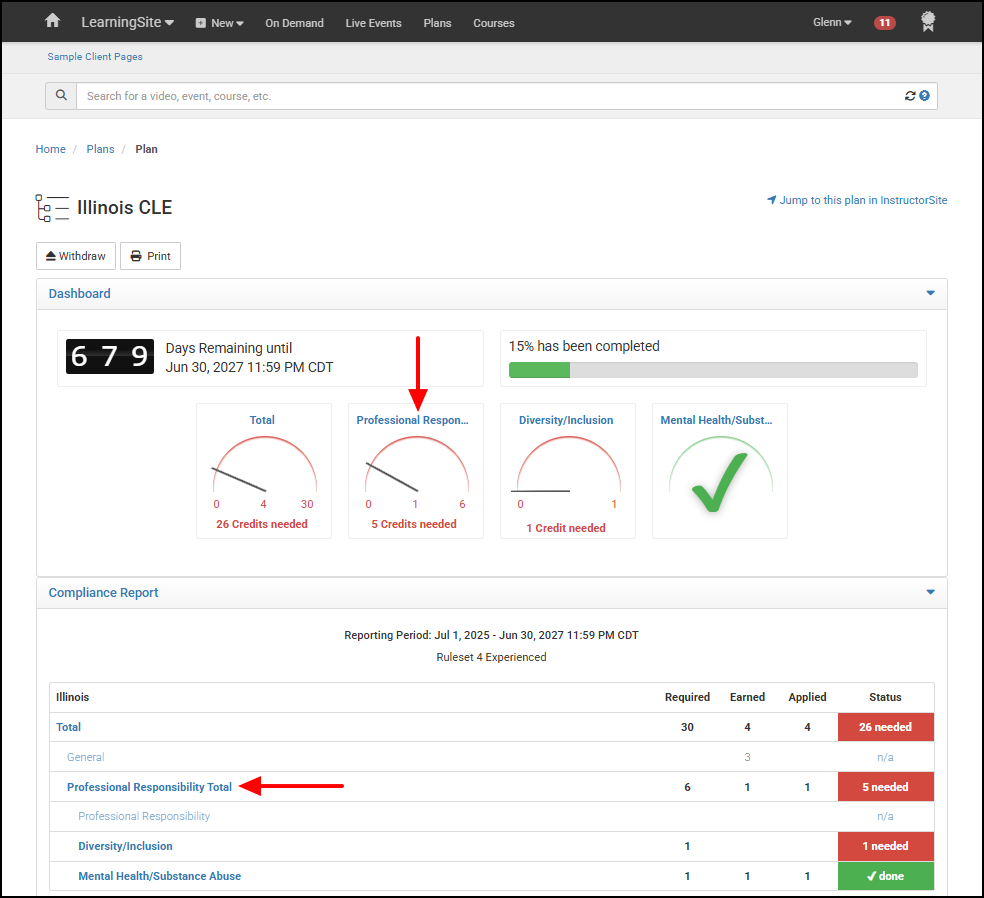The height and width of the screenshot is (898, 984).
Task: Click Plans in the breadcrumb
Action: pyautogui.click(x=100, y=149)
